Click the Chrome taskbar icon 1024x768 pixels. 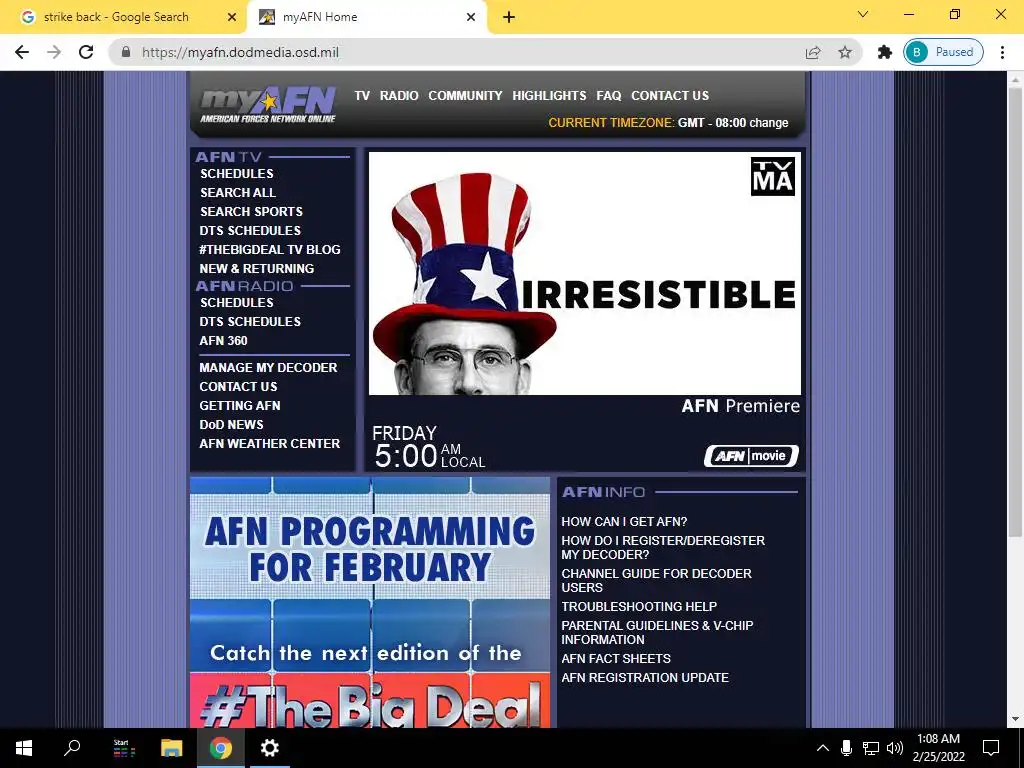(221, 748)
